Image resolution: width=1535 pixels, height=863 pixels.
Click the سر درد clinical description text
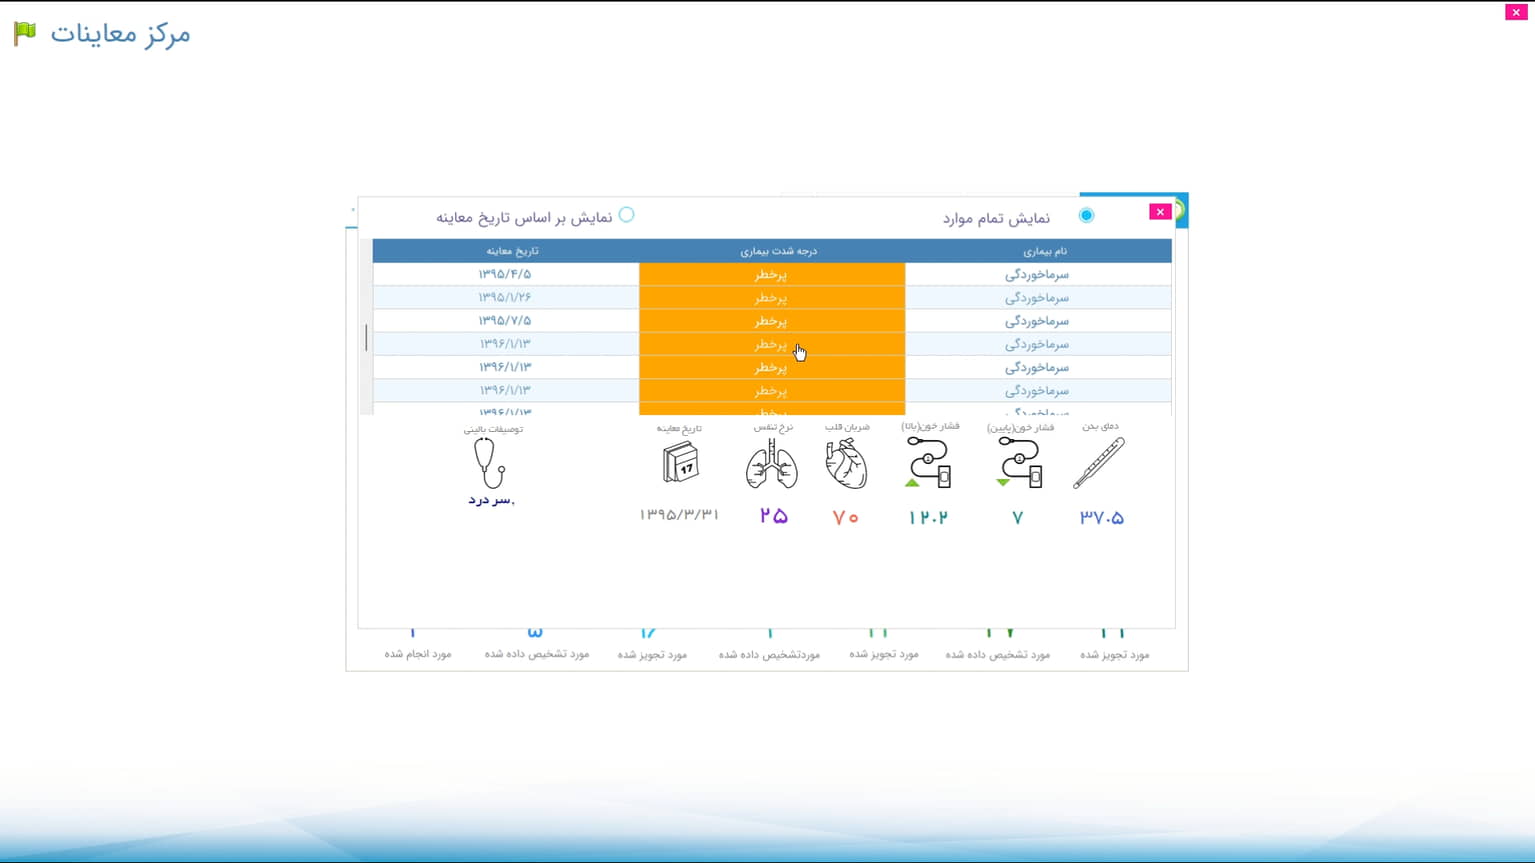tap(491, 500)
